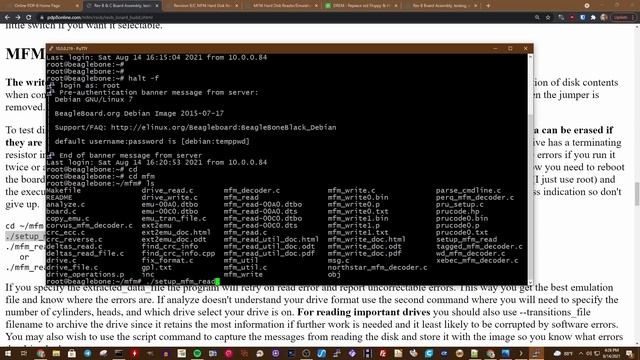640x360 pixels.
Task: Open the notification center icon
Action: [x=630, y=353]
